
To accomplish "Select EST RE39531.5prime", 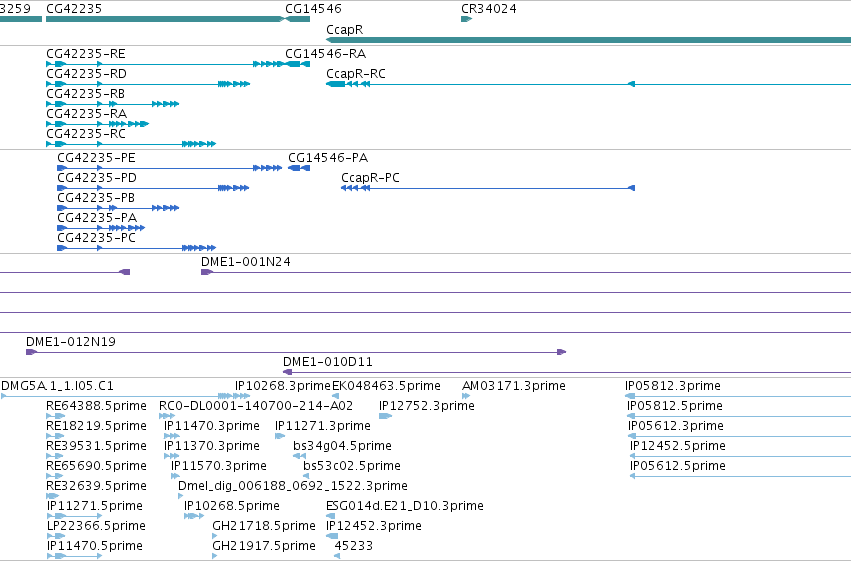I will pos(97,446).
